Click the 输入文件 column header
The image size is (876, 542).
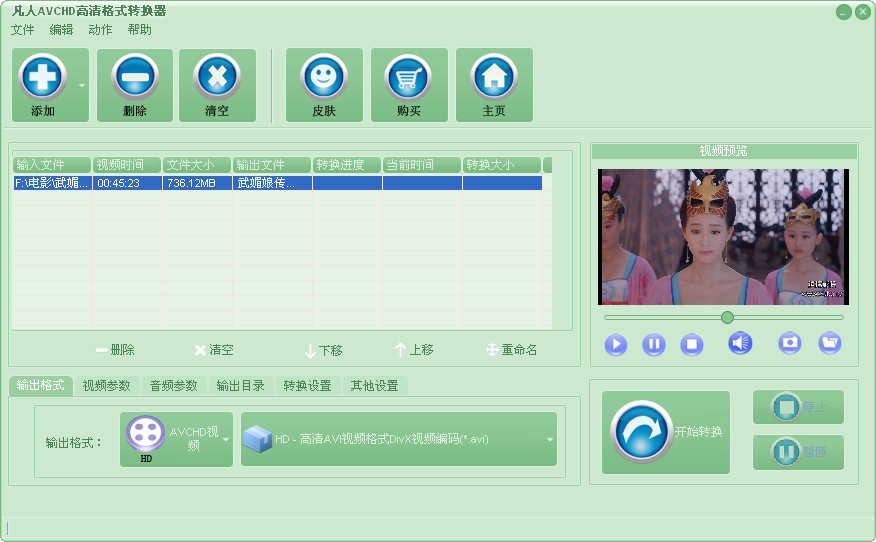(x=52, y=165)
